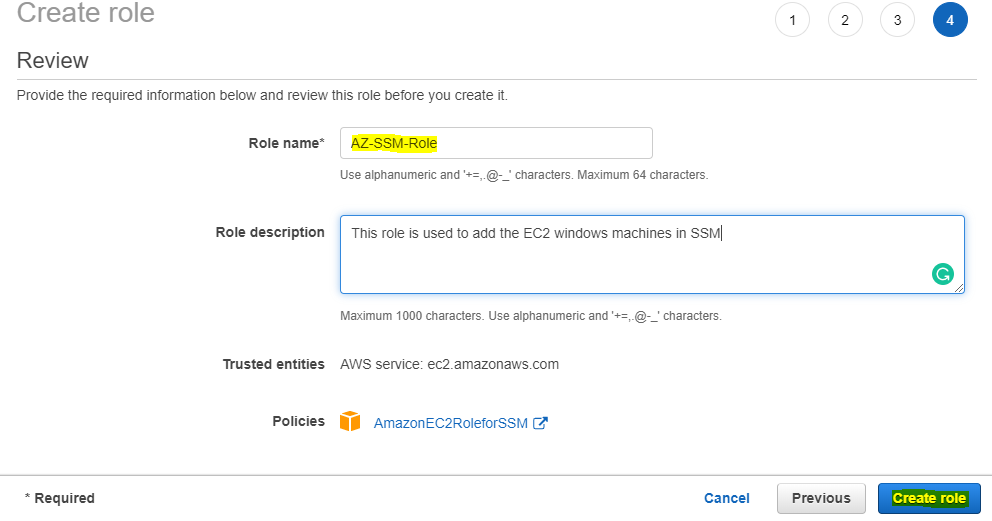This screenshot has width=992, height=521.
Task: Click the Role name label
Action: pyautogui.click(x=286, y=143)
